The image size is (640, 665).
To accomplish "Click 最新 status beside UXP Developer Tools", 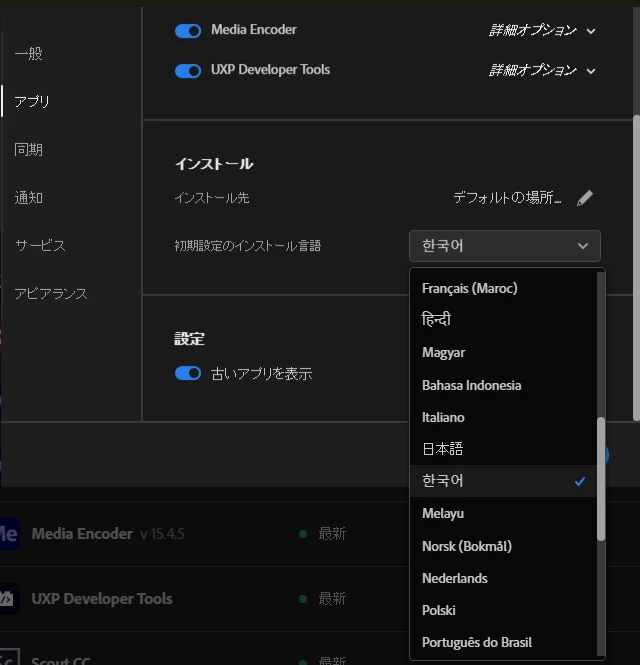I will click(x=332, y=599).
